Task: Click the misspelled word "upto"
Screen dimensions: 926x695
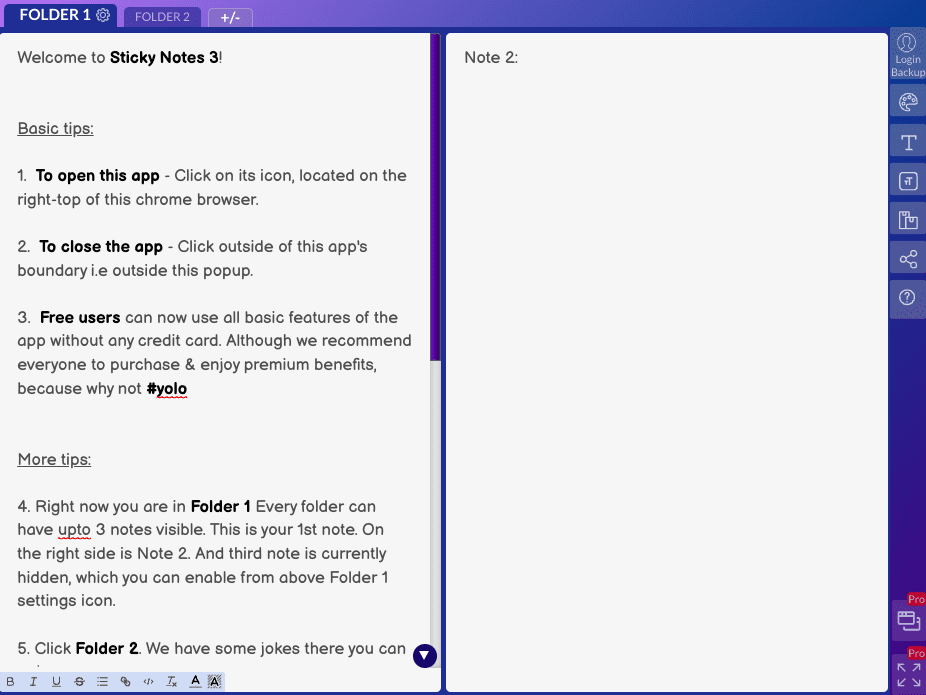Action: click(74, 530)
